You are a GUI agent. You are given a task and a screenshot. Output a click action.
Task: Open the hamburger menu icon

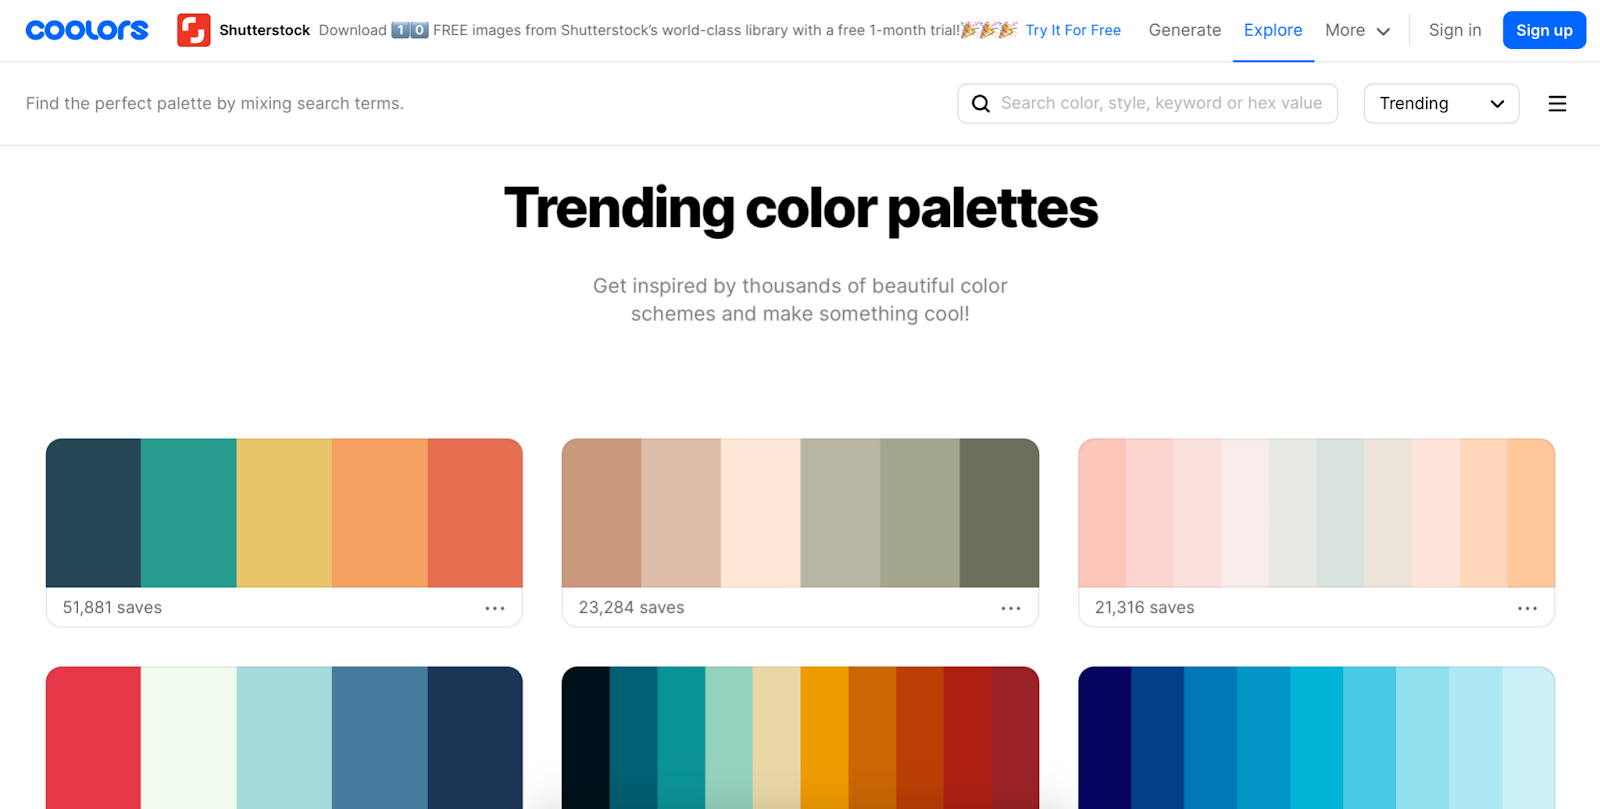(1557, 104)
